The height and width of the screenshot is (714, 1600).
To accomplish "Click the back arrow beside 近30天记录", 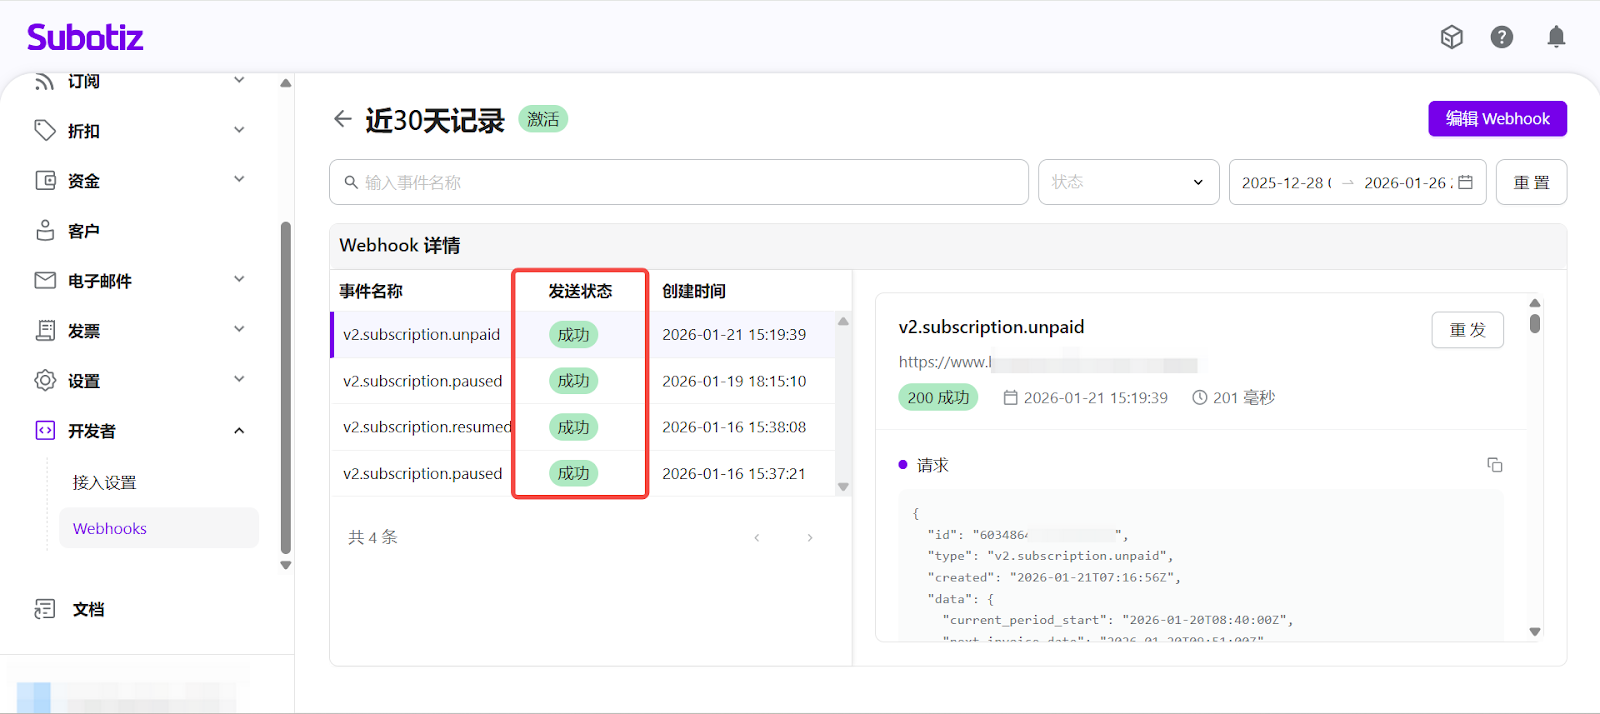I will 343,119.
